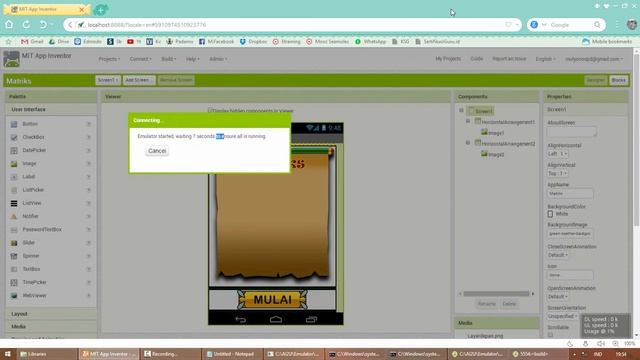The image size is (640, 360).
Task: Open the OpenScreenAnimation Default dropdown
Action: [558, 297]
